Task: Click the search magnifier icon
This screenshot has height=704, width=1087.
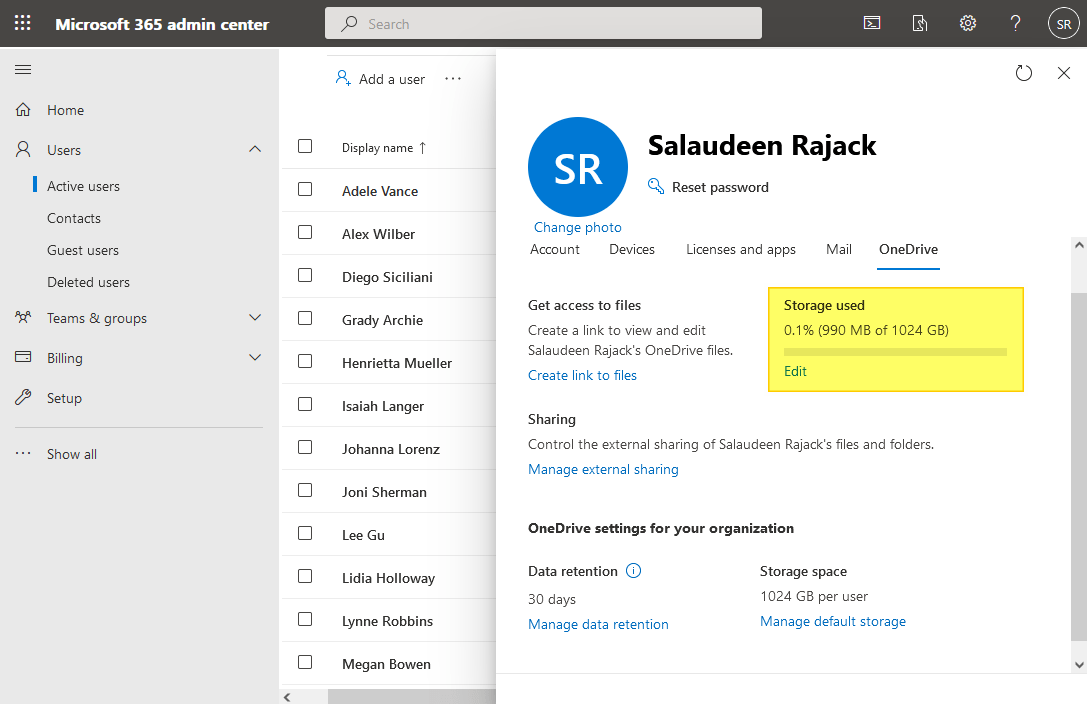Action: pos(349,24)
